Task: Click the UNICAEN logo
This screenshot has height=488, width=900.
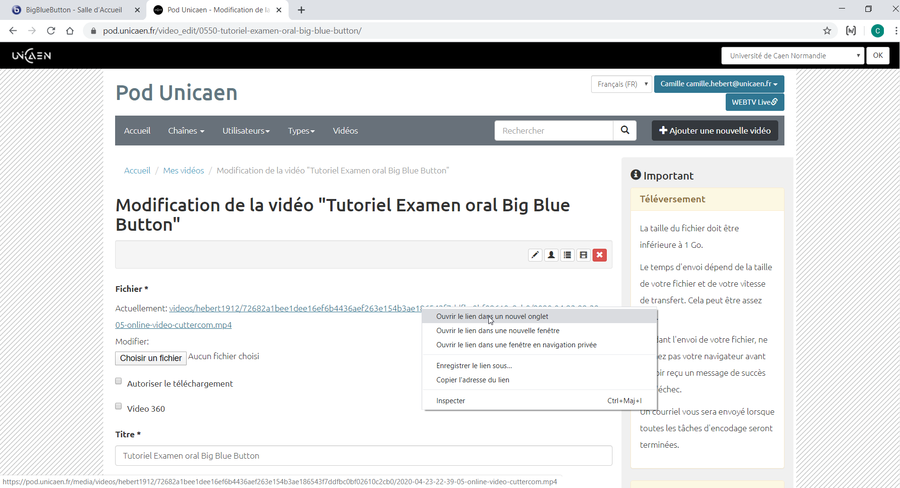Action: coord(32,56)
